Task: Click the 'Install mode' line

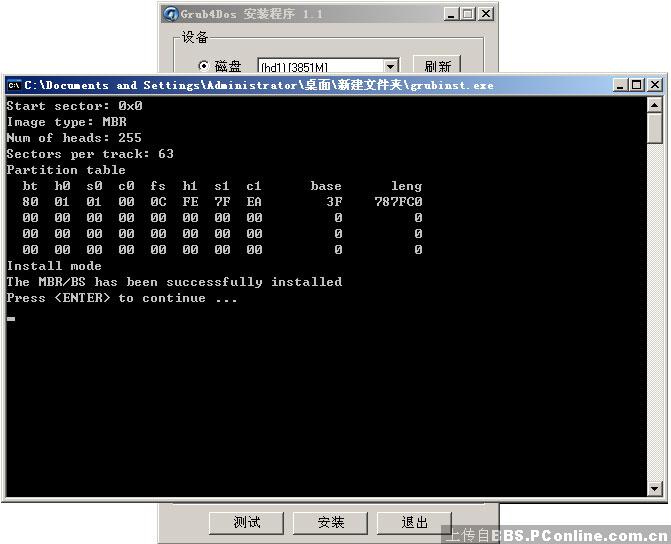Action: 54,266
